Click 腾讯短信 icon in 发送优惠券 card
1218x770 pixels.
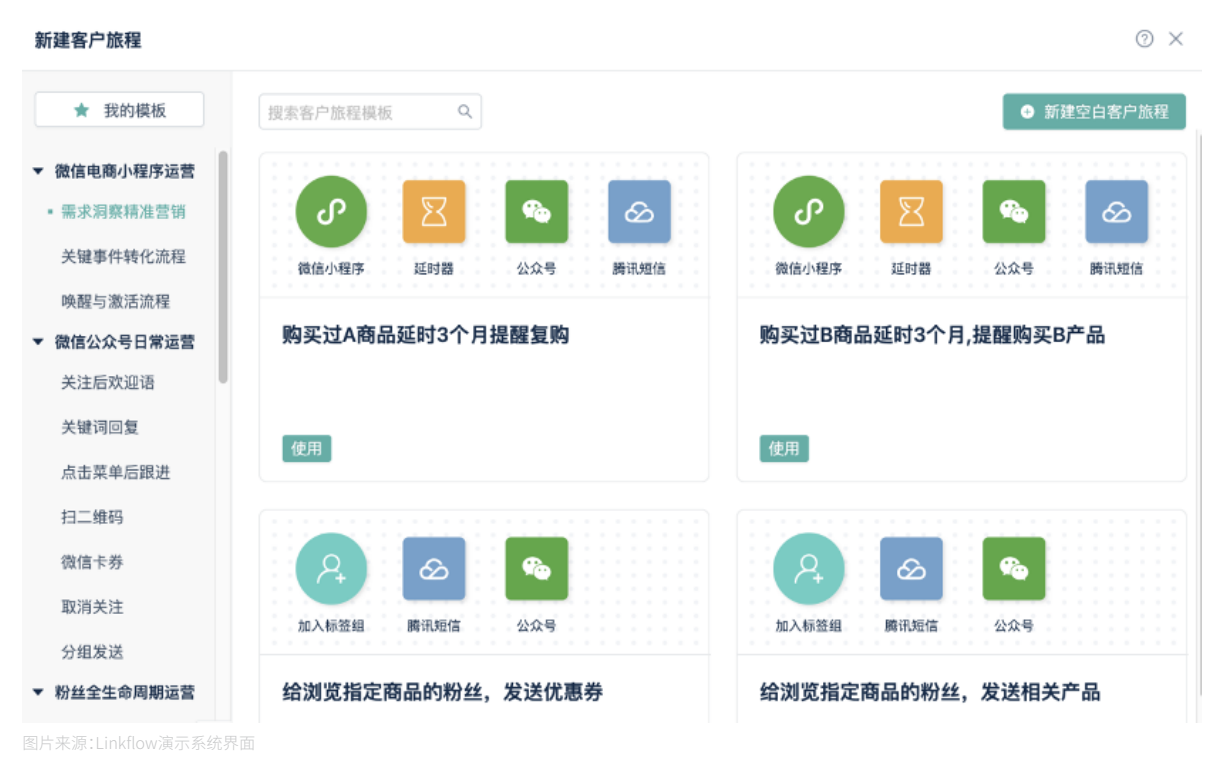[x=434, y=569]
